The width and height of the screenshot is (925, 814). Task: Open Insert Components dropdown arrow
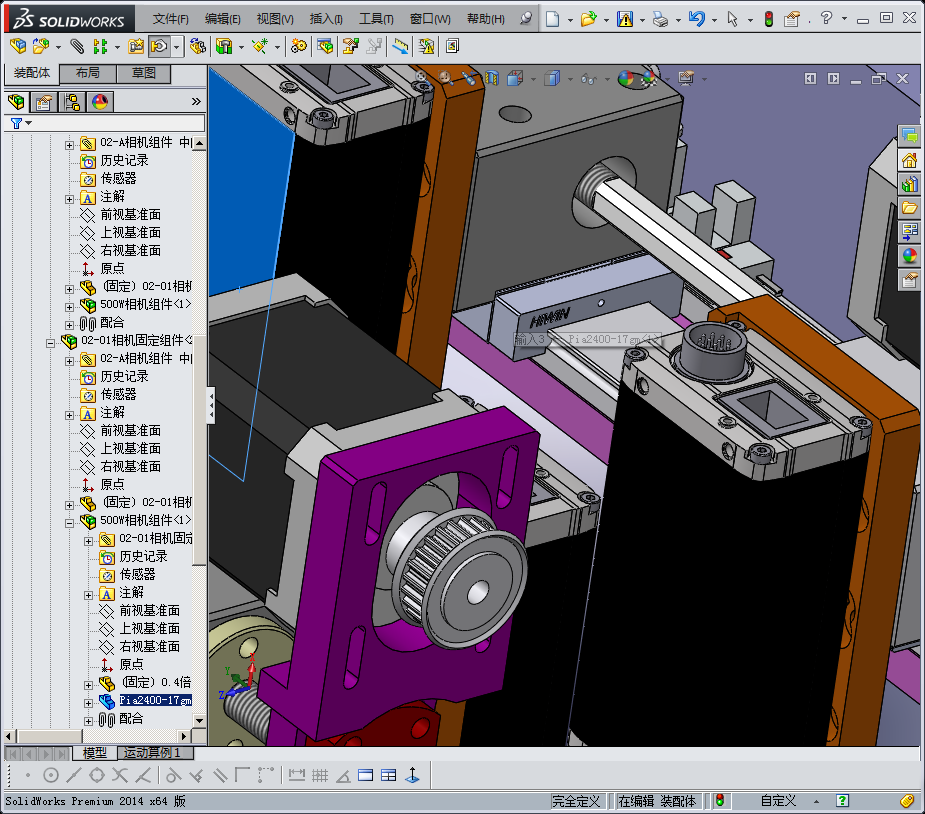coord(58,47)
